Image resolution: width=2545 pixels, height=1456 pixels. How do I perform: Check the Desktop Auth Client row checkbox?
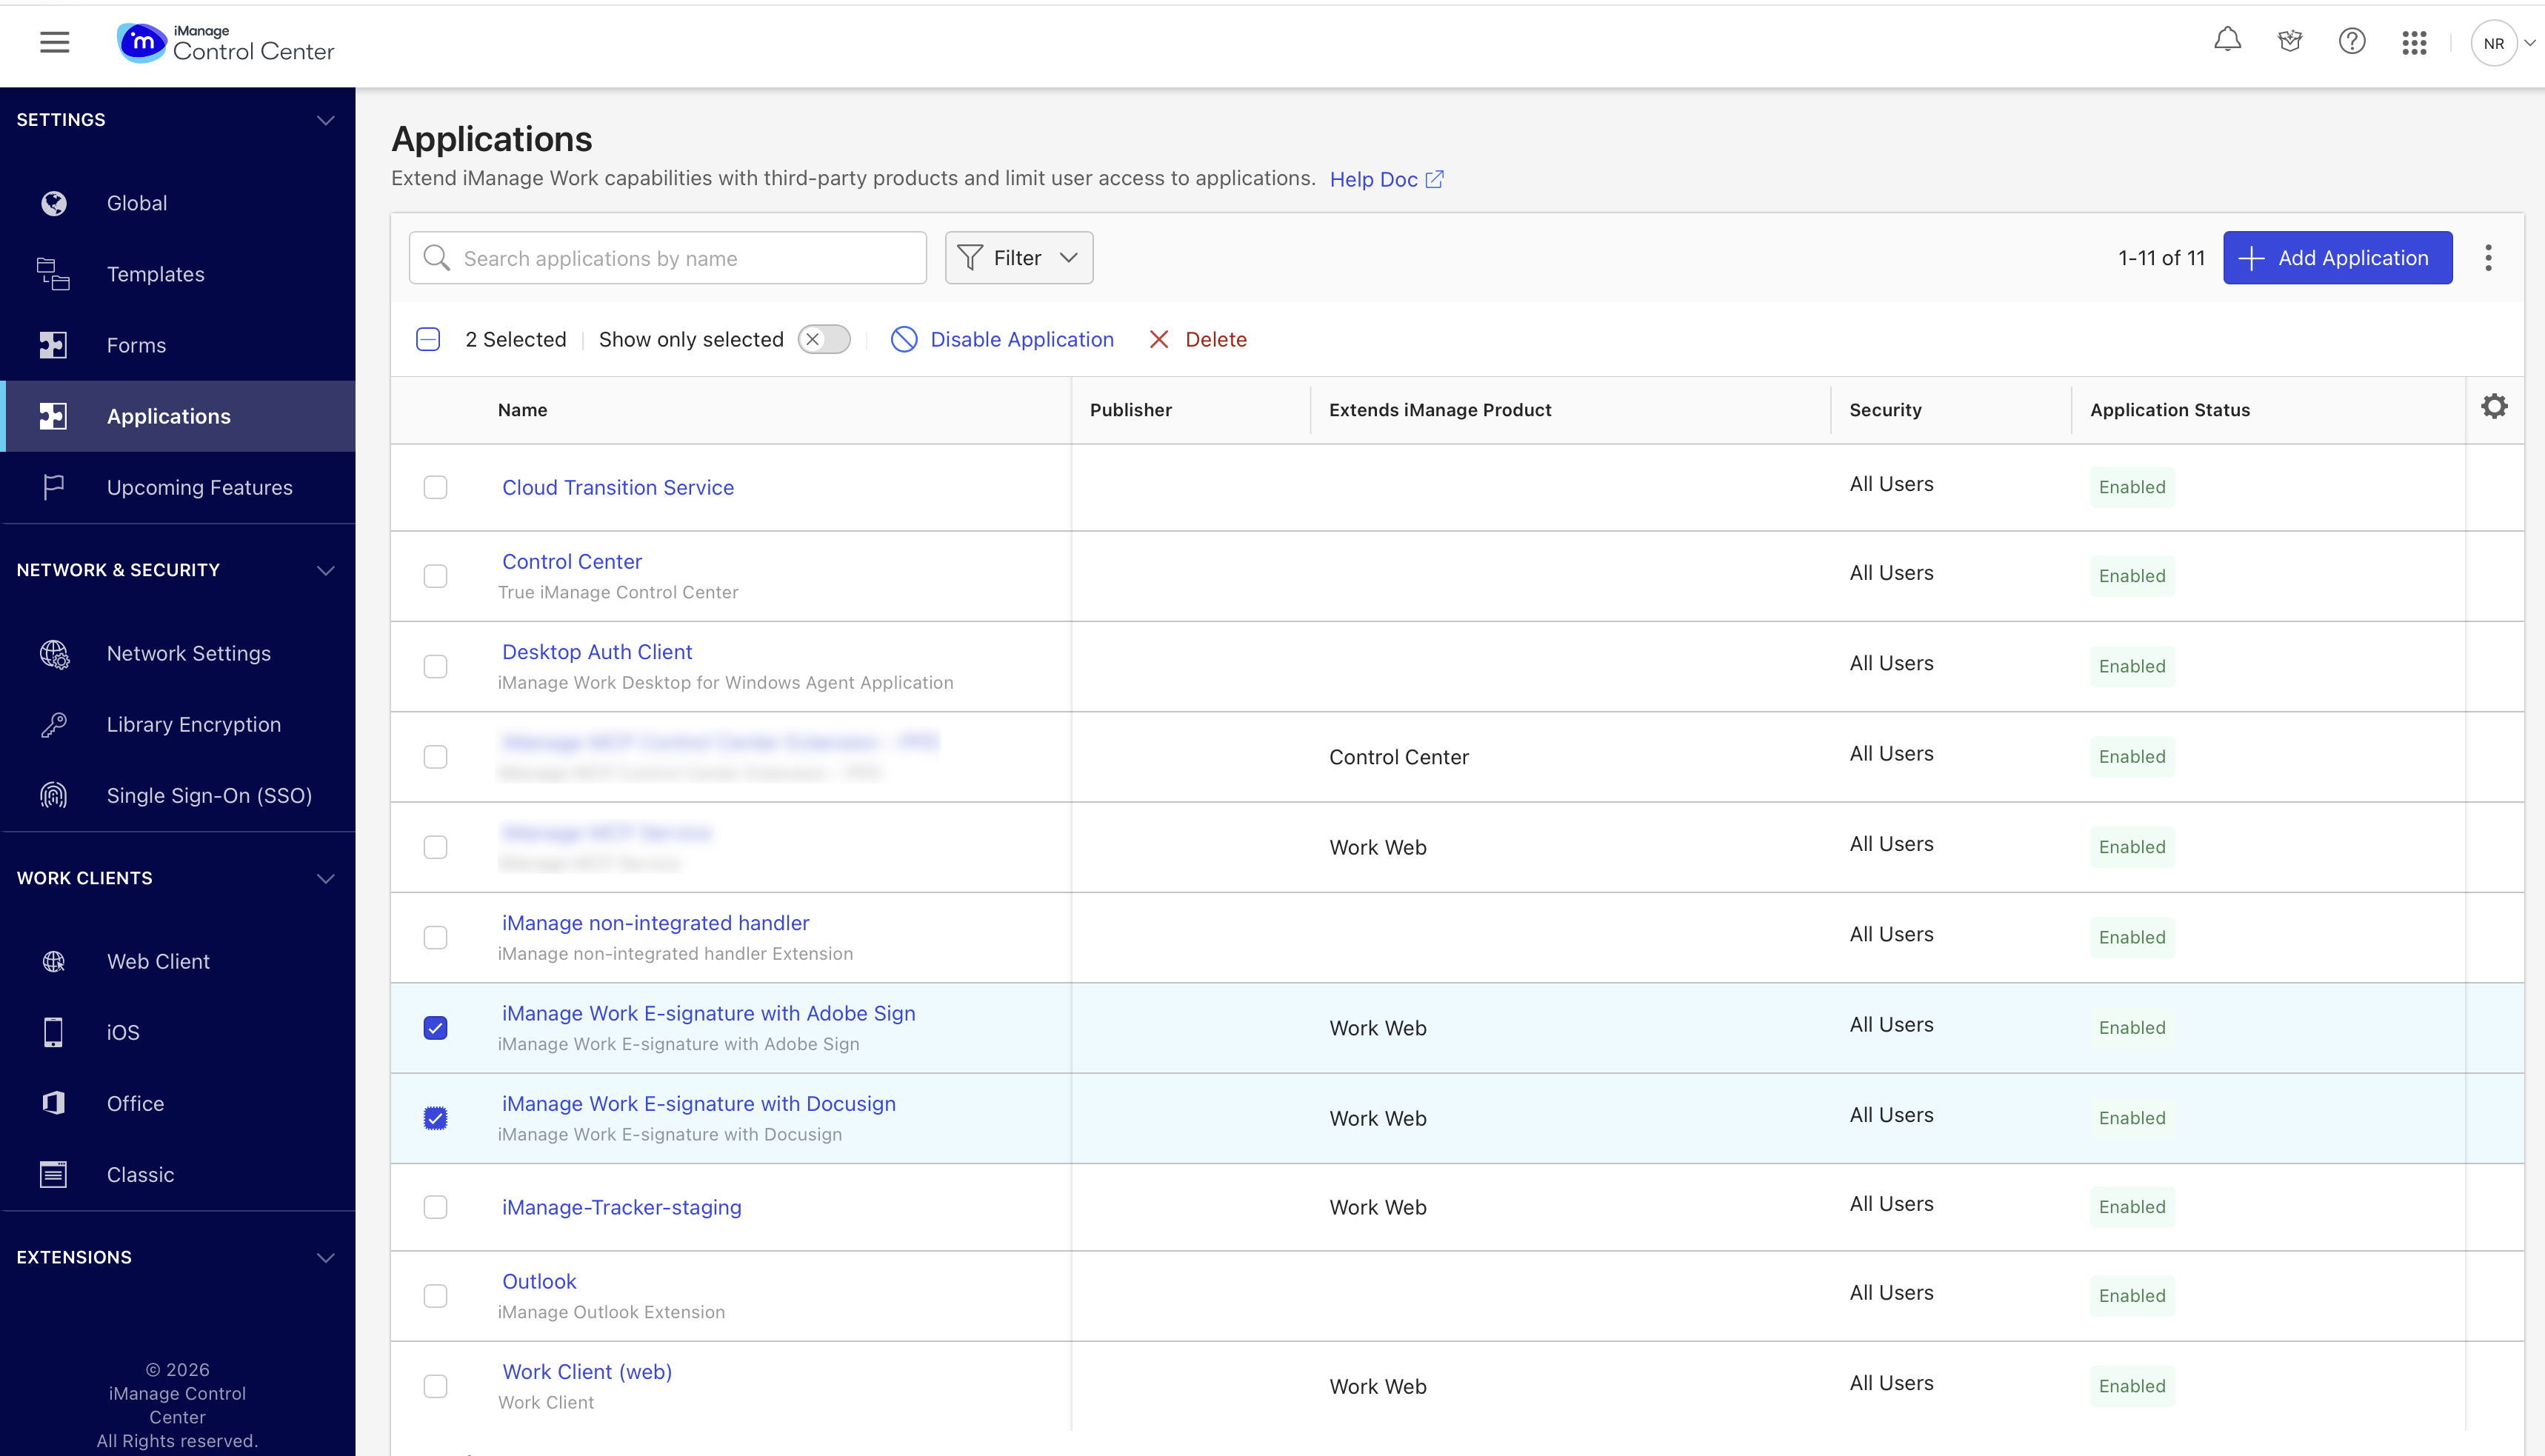436,667
